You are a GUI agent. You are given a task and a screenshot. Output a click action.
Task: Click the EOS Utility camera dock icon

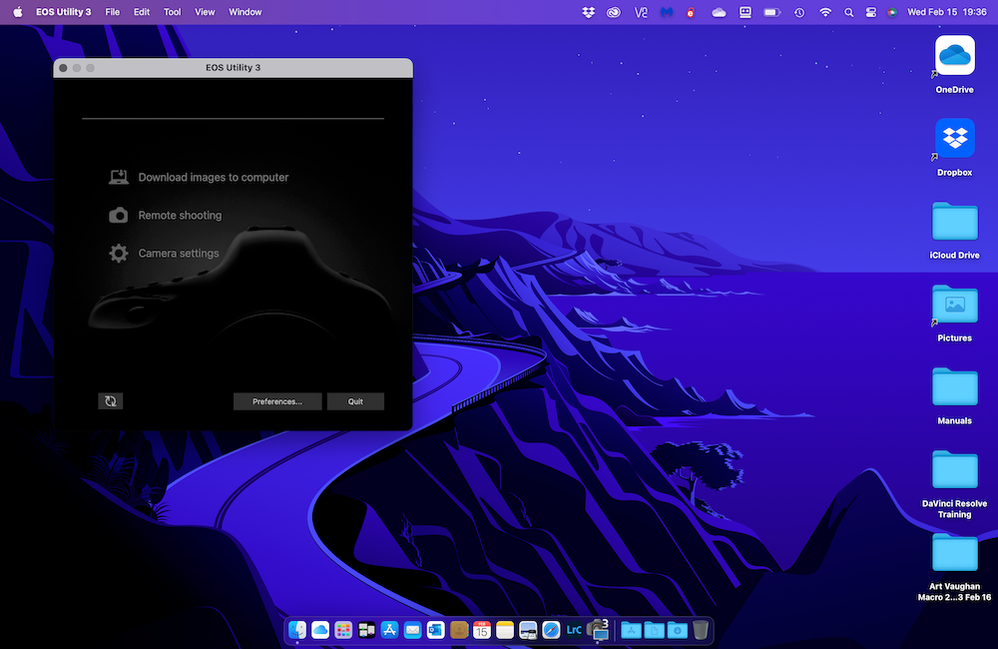point(598,630)
